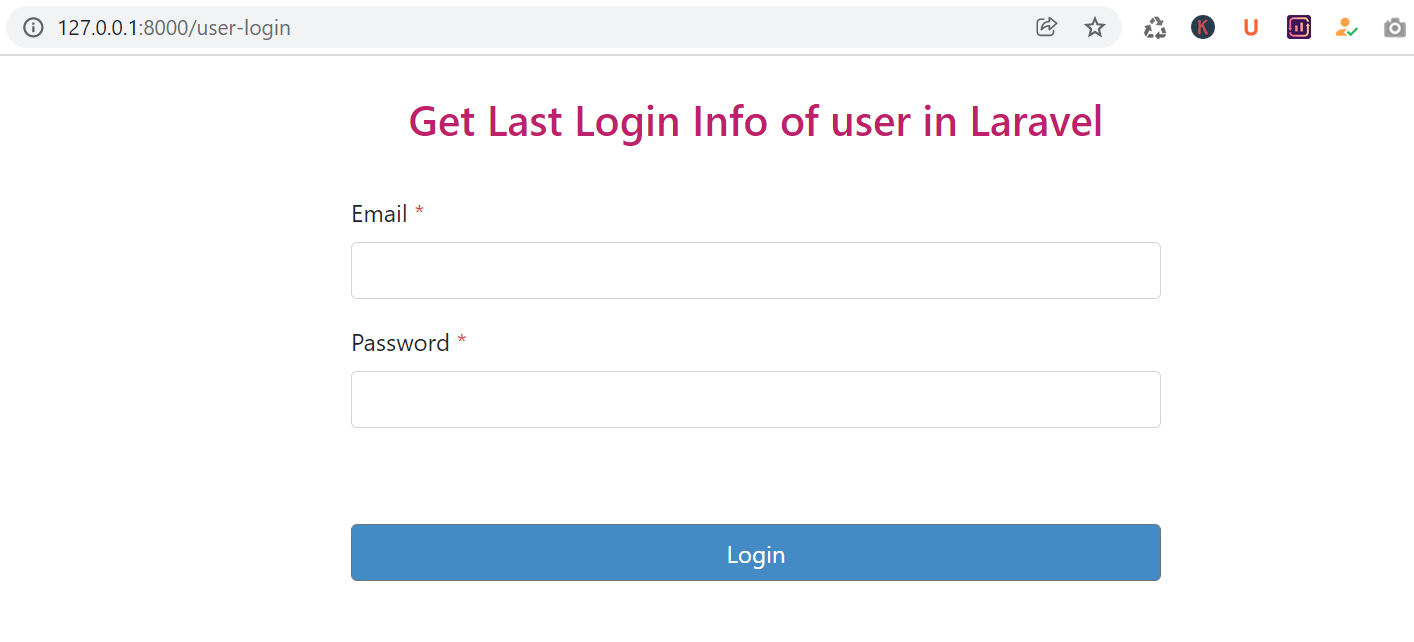Click the '127.0.0.1' host in the URL
Viewport: 1414px width, 642px height.
[x=98, y=27]
